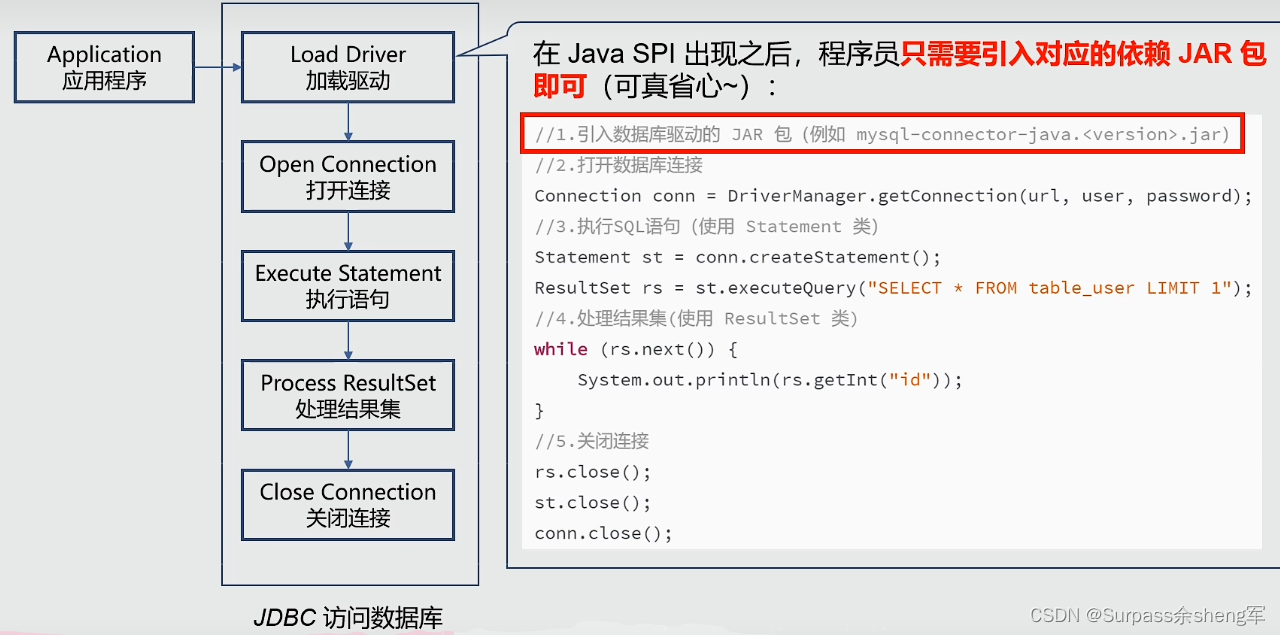Click the Execute Statement 执行语句 node
The height and width of the screenshot is (635, 1280).
(347, 286)
